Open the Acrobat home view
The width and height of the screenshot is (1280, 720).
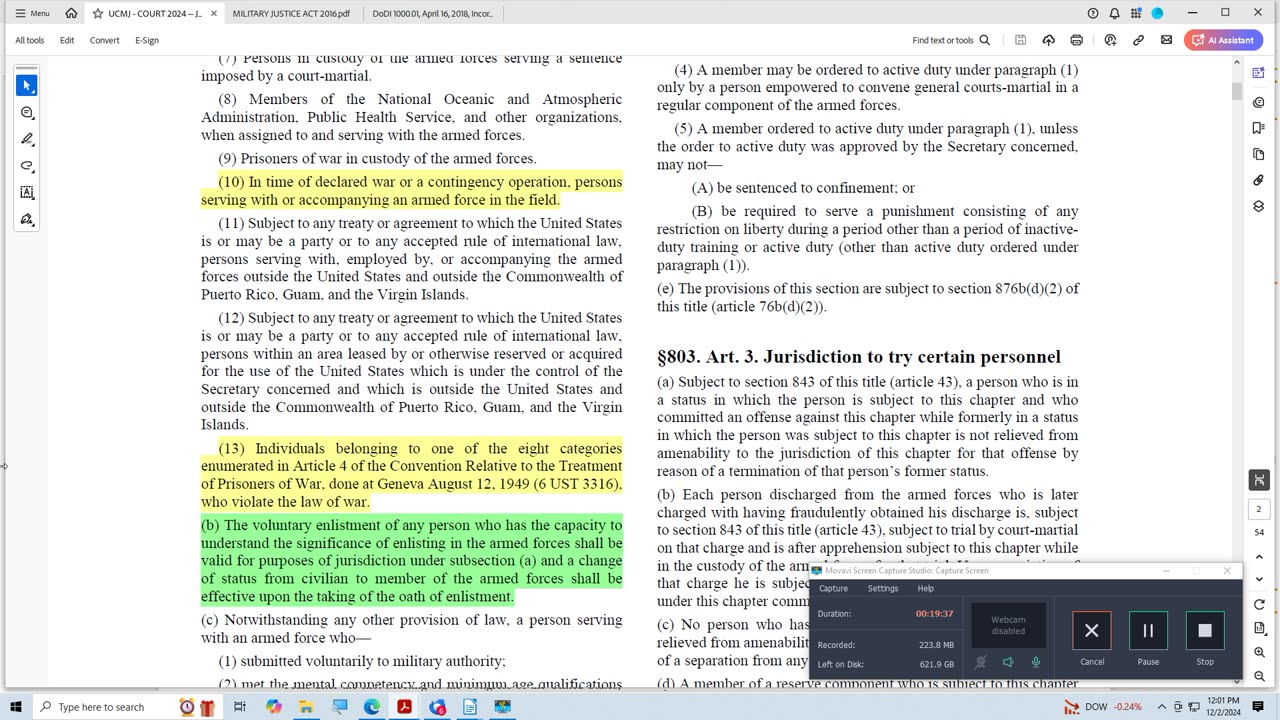(x=71, y=13)
